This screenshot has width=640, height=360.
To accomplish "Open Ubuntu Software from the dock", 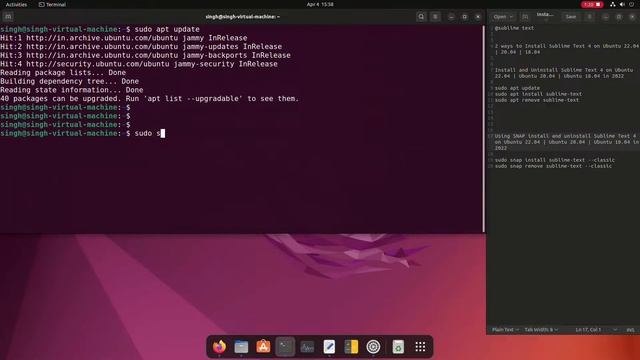I will click(x=263, y=347).
